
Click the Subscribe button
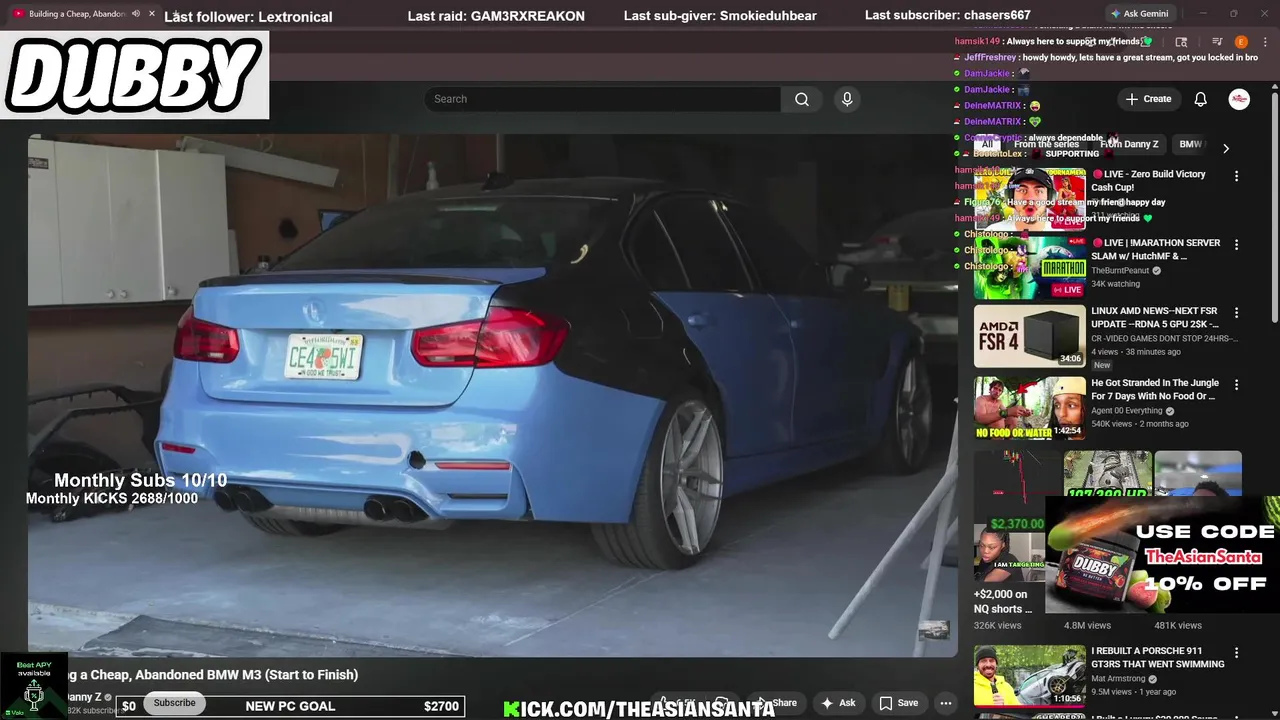click(175, 703)
